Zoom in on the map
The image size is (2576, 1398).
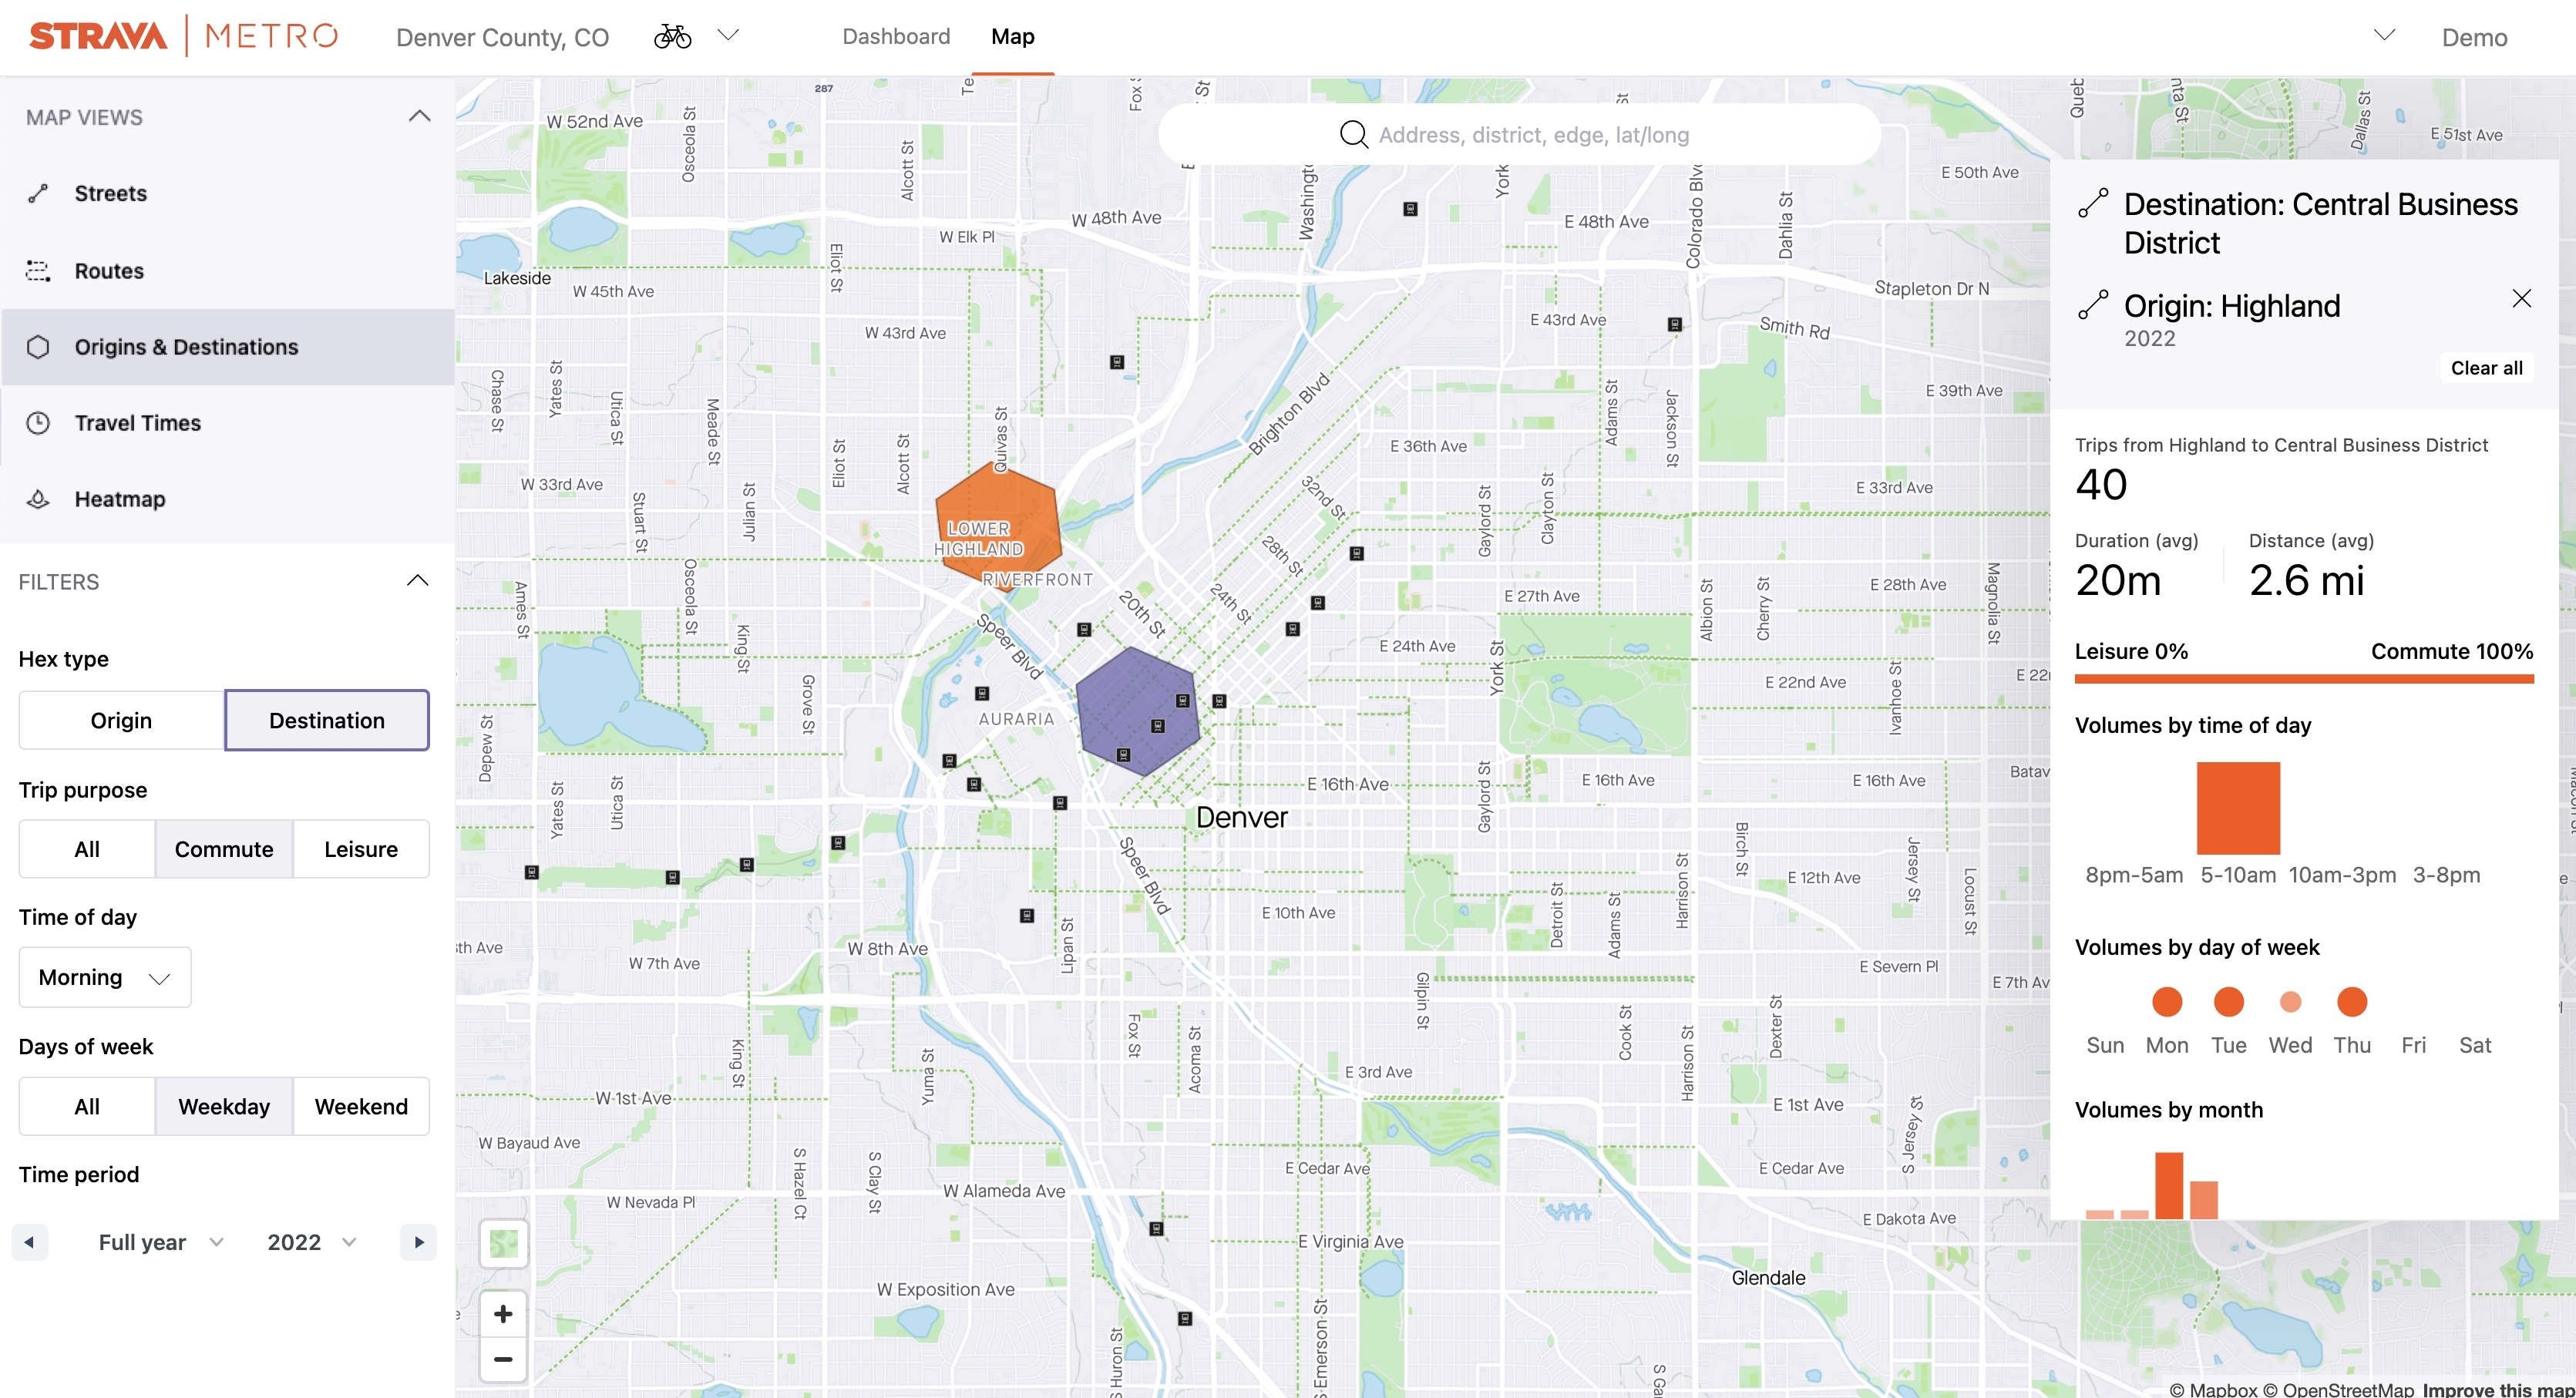[x=503, y=1314]
